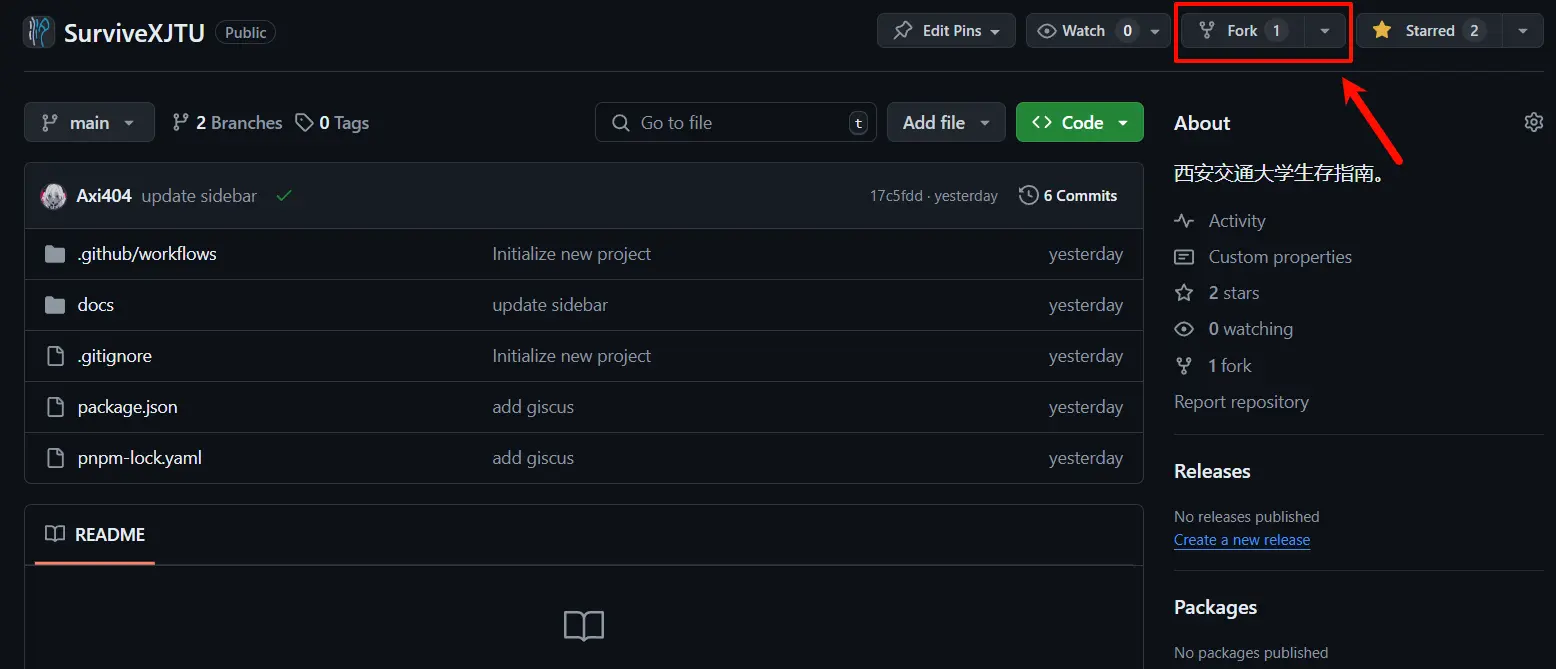The height and width of the screenshot is (669, 1556).
Task: Open the Releases heading link
Action: (x=1212, y=471)
